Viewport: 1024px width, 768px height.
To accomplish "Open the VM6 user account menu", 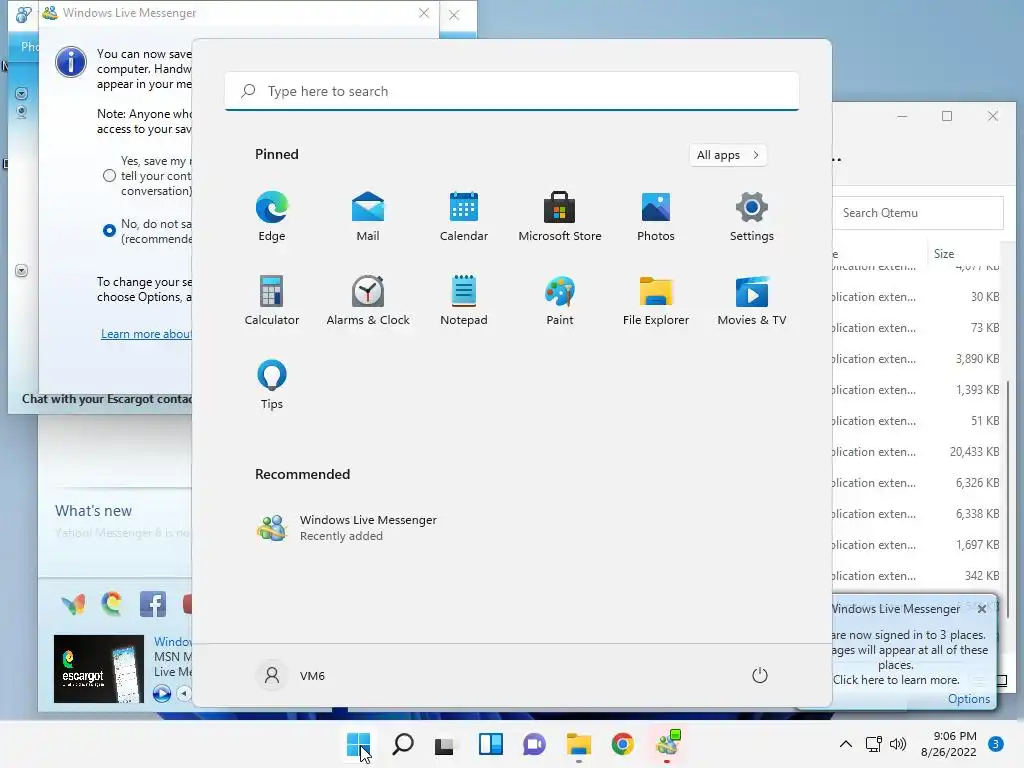I will pyautogui.click(x=291, y=675).
